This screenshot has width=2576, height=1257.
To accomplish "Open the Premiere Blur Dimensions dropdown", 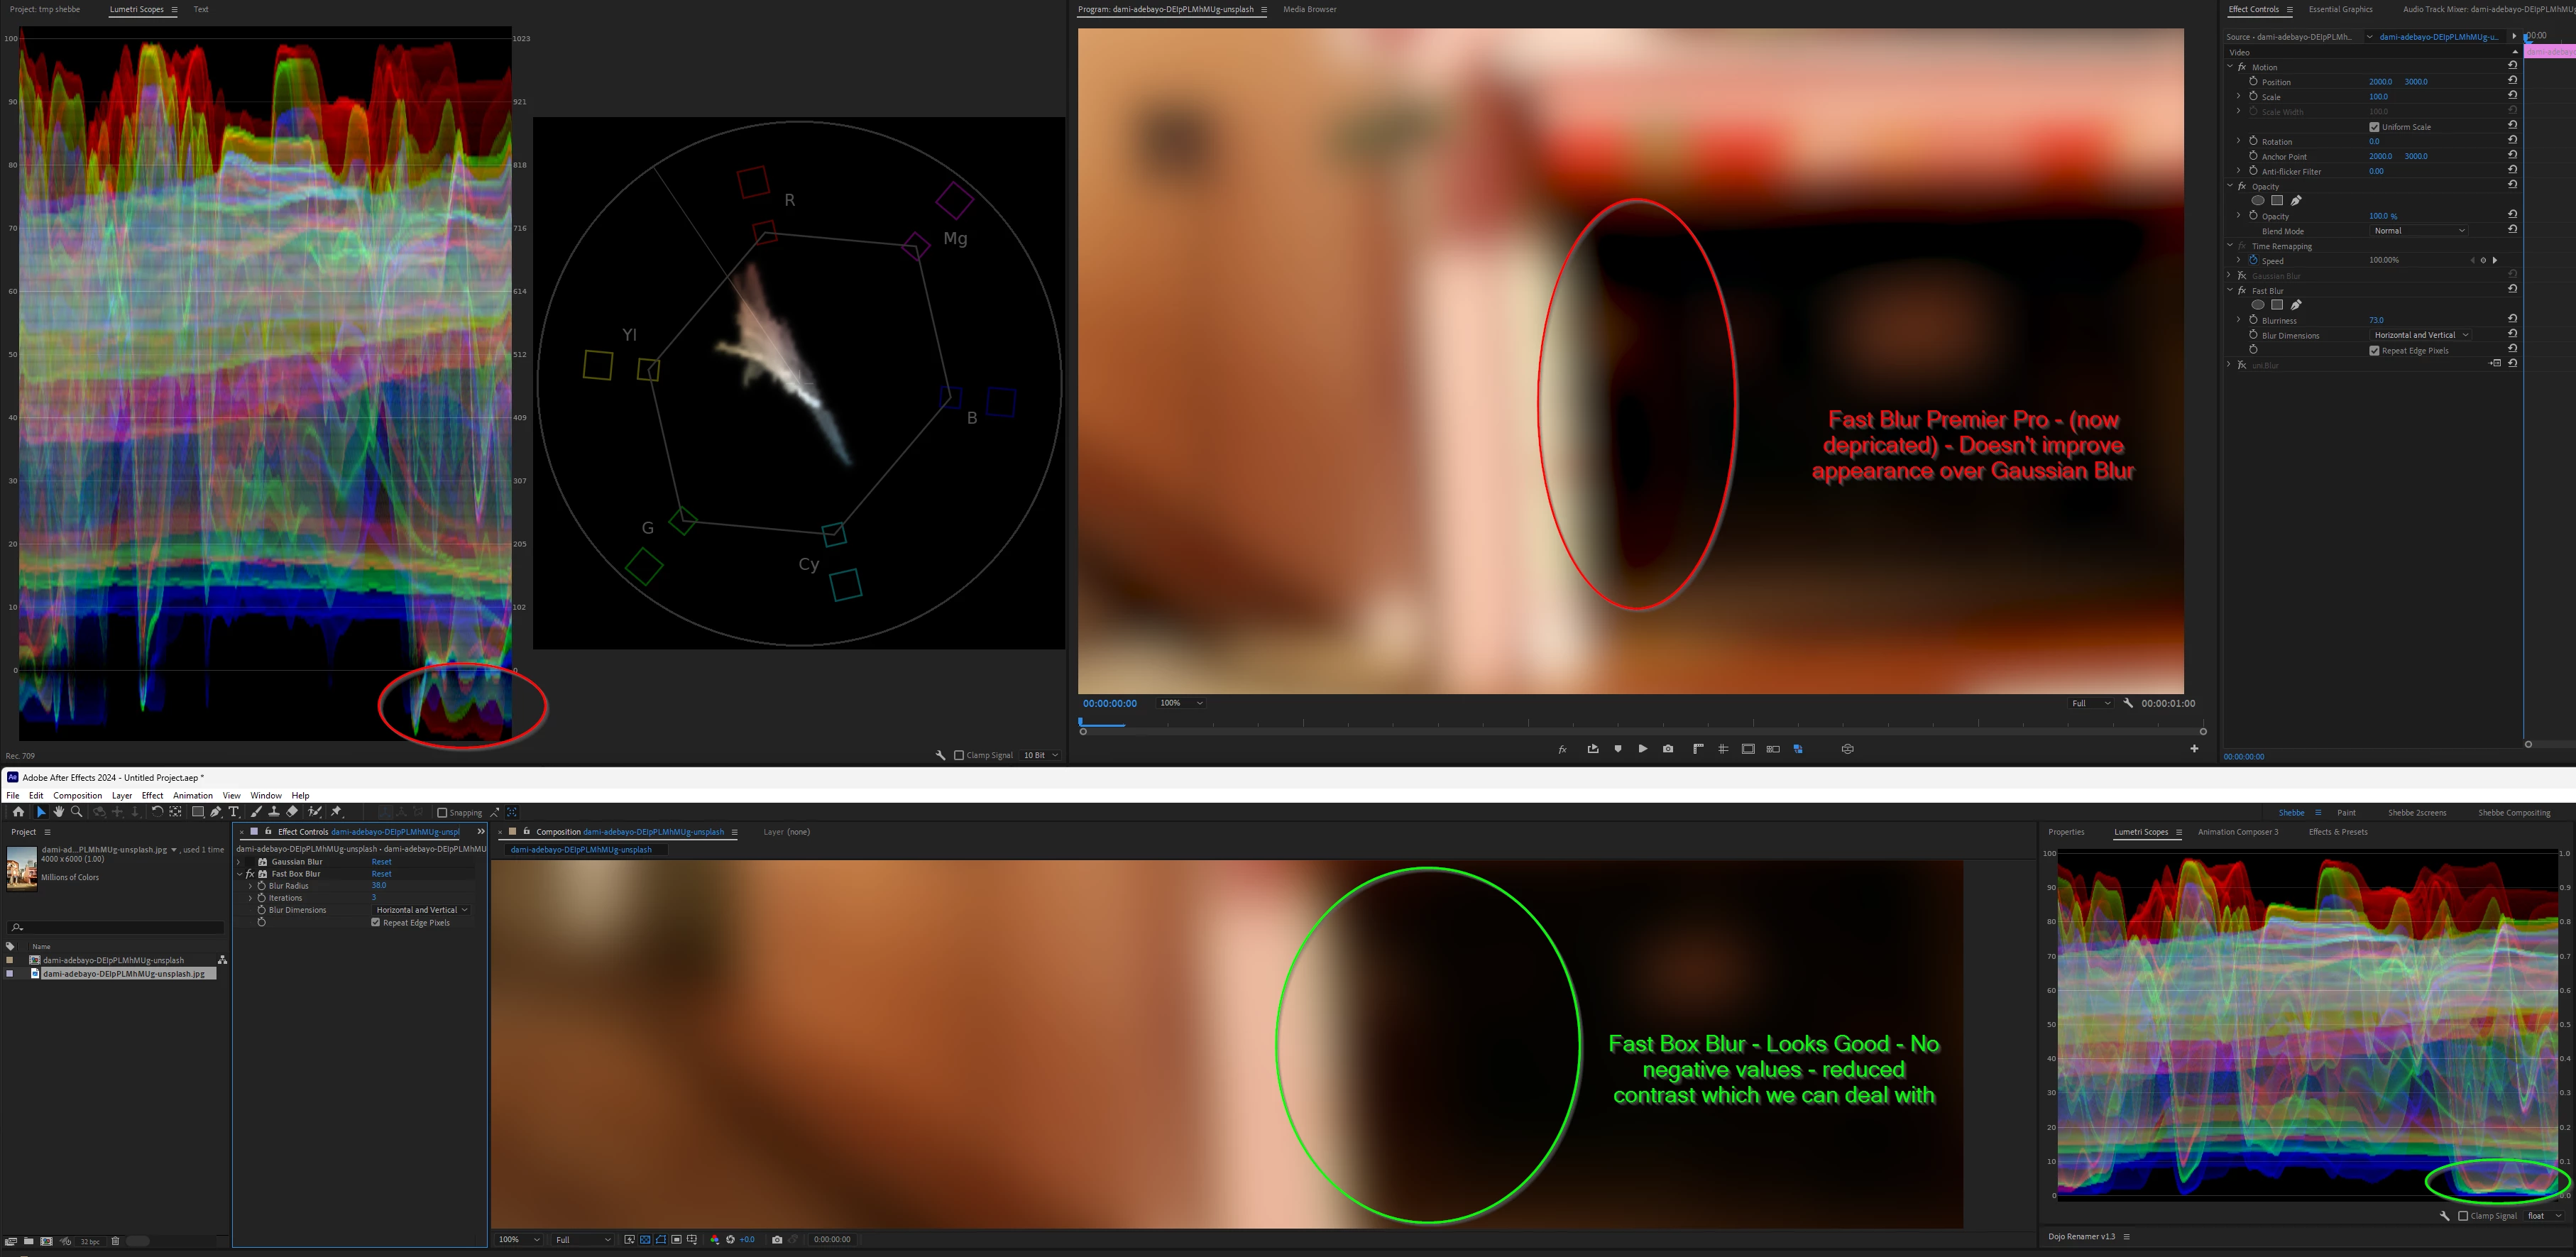I will (x=2420, y=335).
